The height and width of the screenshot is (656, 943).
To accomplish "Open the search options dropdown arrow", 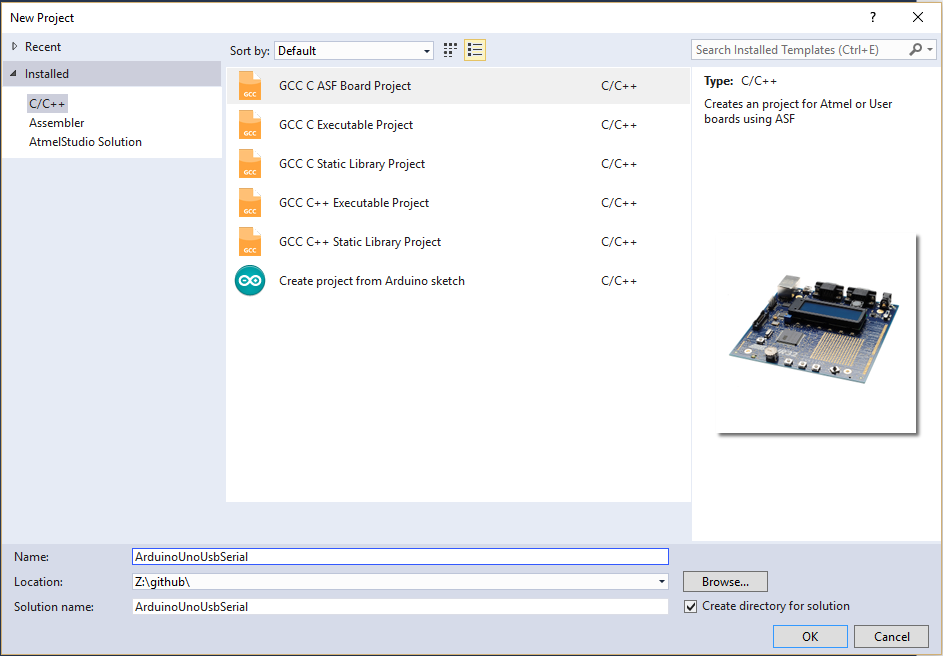I will click(x=930, y=50).
